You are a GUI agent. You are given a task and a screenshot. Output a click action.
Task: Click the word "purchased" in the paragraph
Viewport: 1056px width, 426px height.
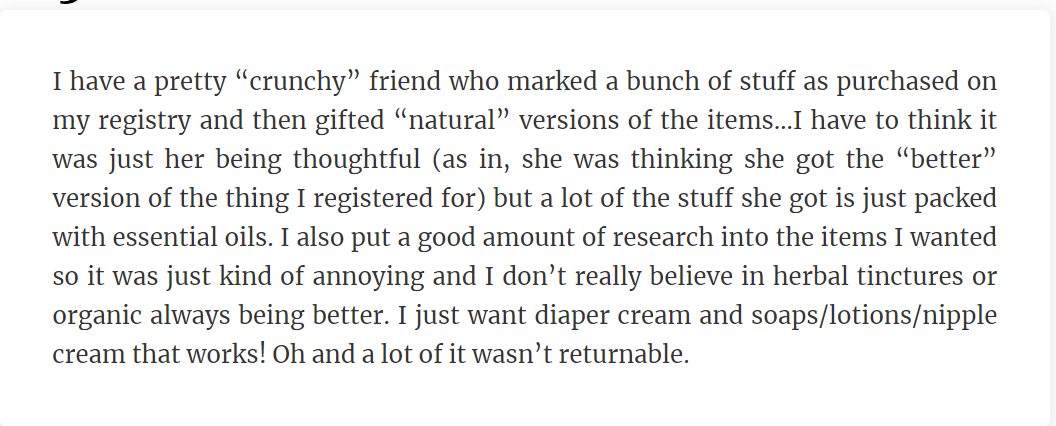coord(896,83)
